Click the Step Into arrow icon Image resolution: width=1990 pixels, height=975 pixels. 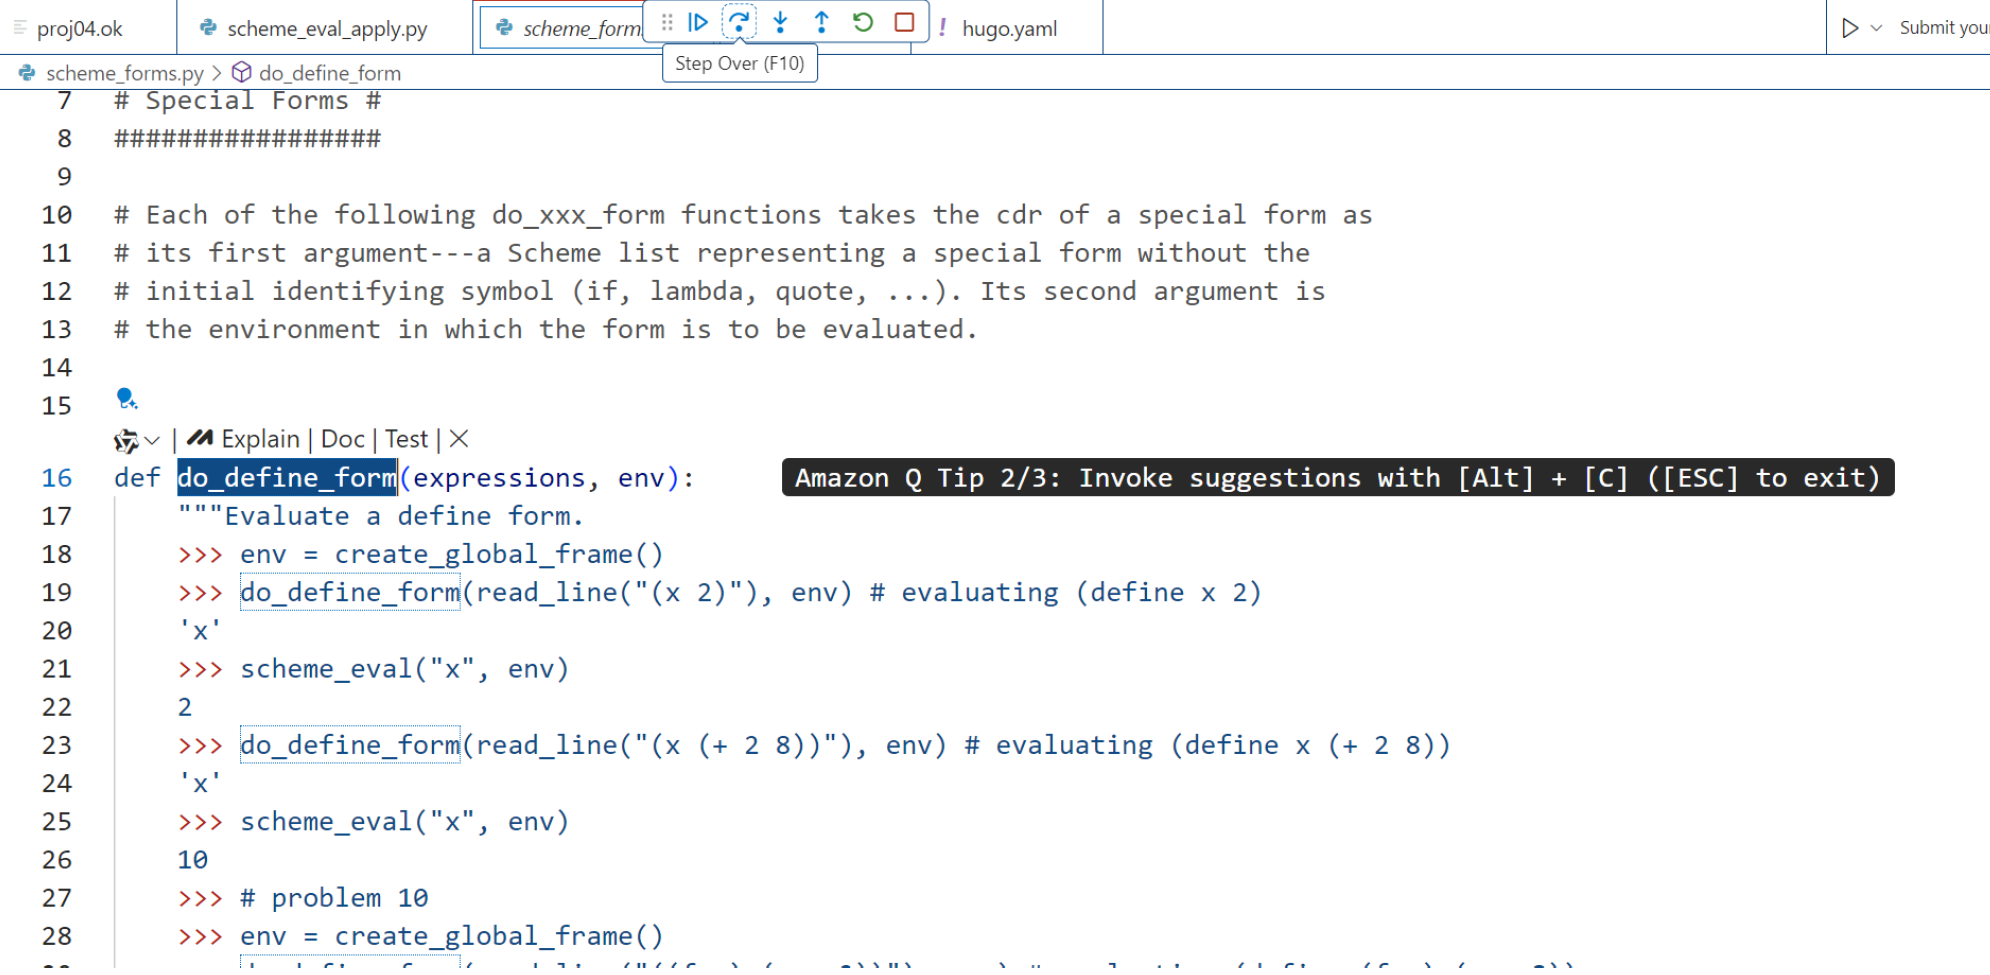(781, 22)
